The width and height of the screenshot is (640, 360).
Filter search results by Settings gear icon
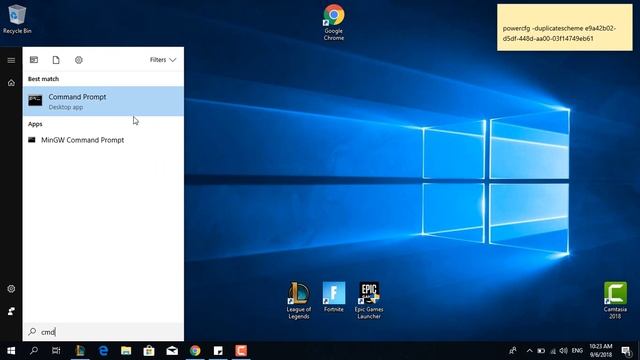(x=79, y=60)
